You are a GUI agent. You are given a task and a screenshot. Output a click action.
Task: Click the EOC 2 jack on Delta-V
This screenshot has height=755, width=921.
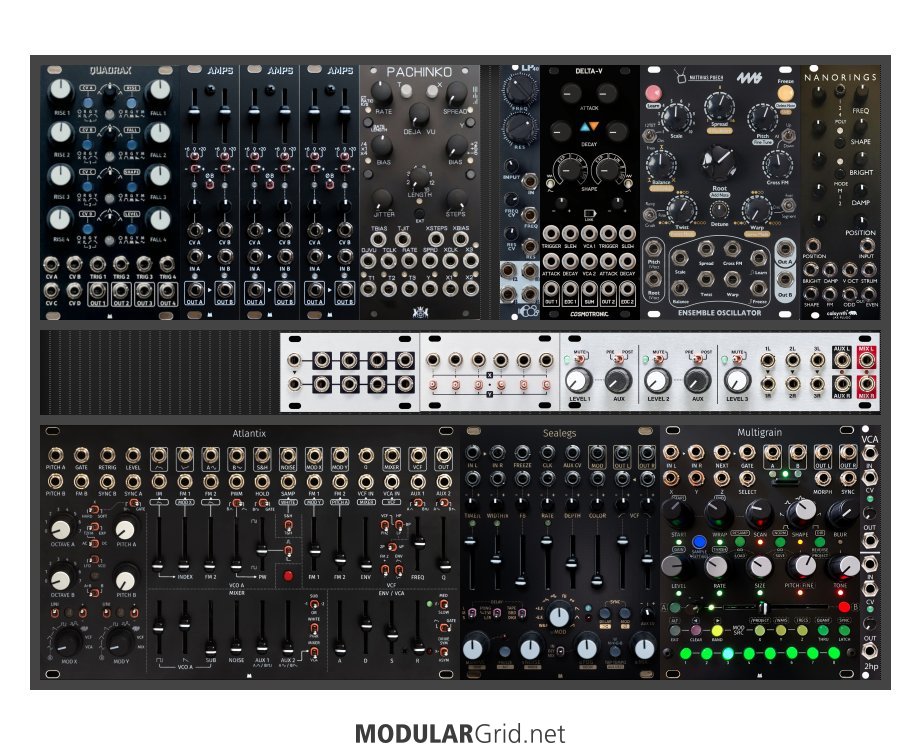tap(627, 289)
